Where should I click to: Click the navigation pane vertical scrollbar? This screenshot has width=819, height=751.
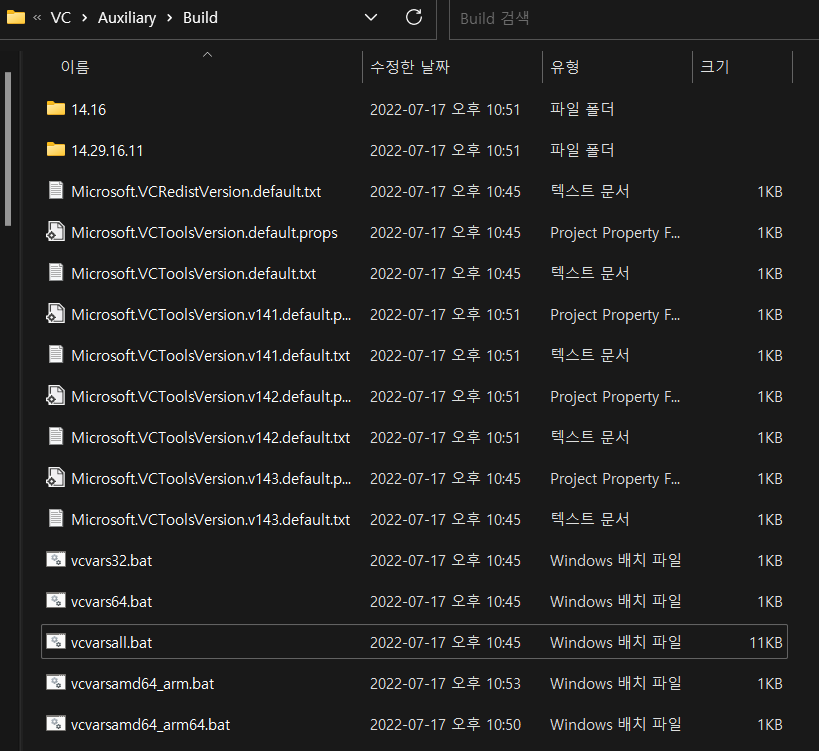click(8, 149)
